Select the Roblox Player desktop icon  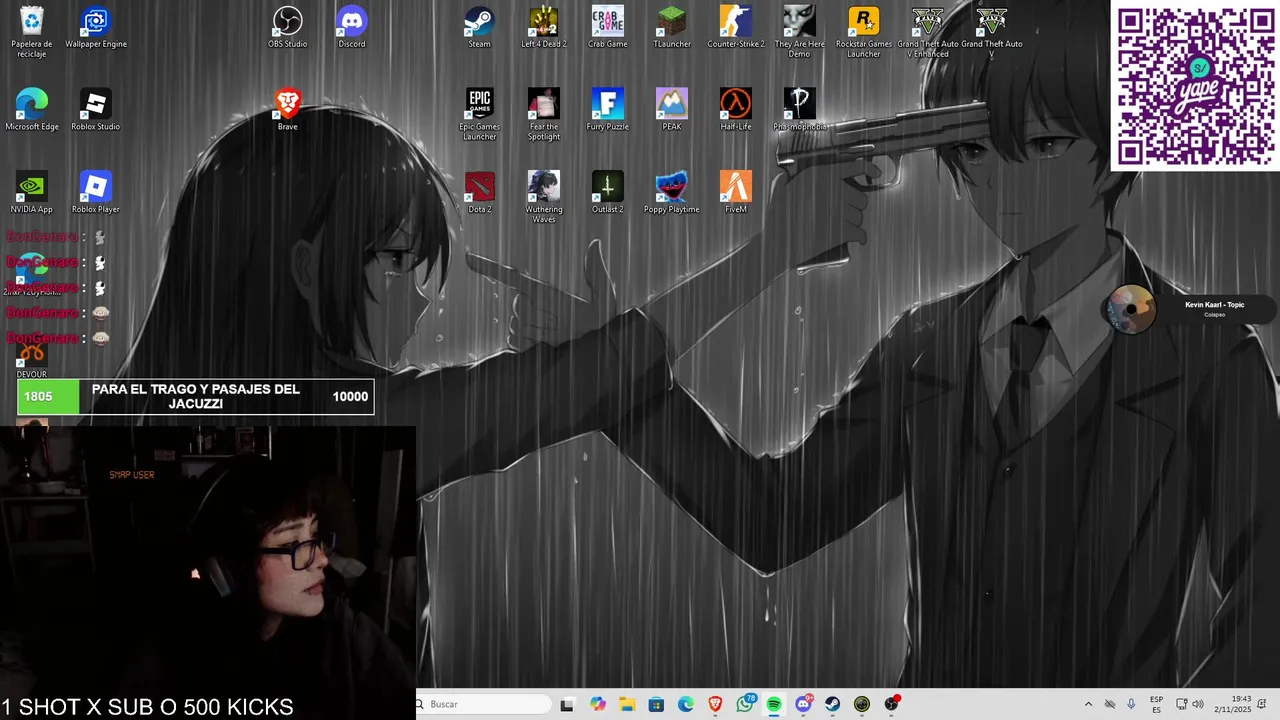pos(96,193)
